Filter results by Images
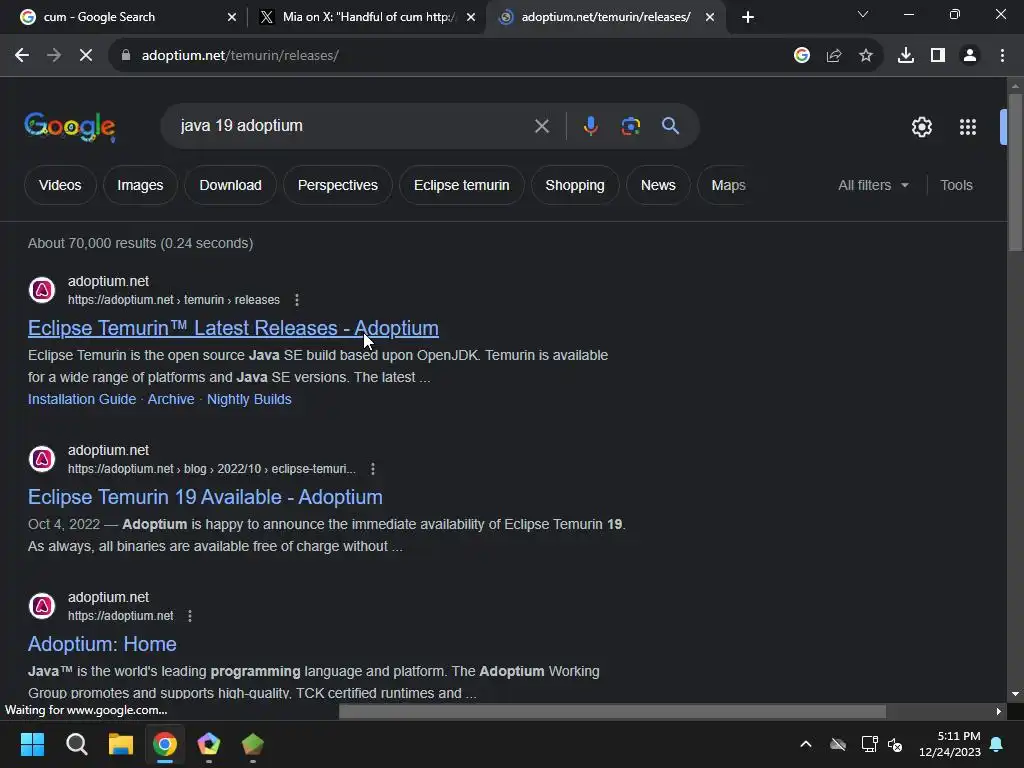The height and width of the screenshot is (768, 1024). 140,185
